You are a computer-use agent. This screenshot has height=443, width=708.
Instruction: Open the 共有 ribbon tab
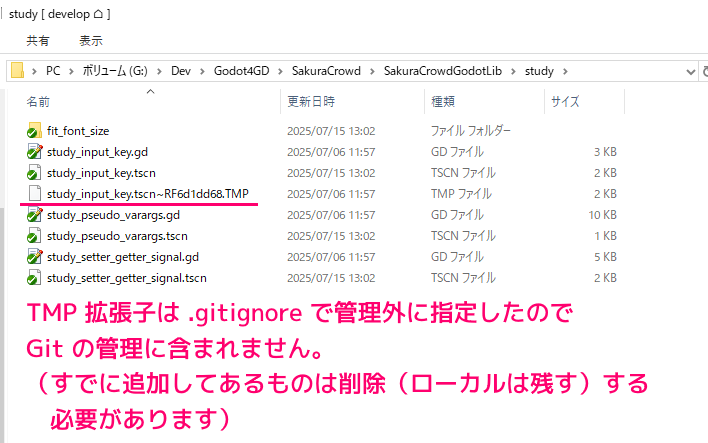point(38,41)
